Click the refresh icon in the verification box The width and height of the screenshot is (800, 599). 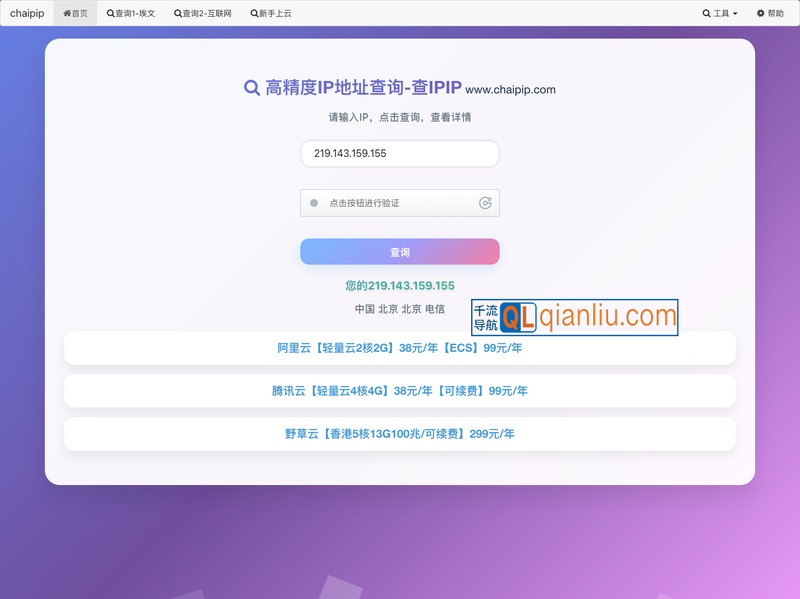point(485,203)
